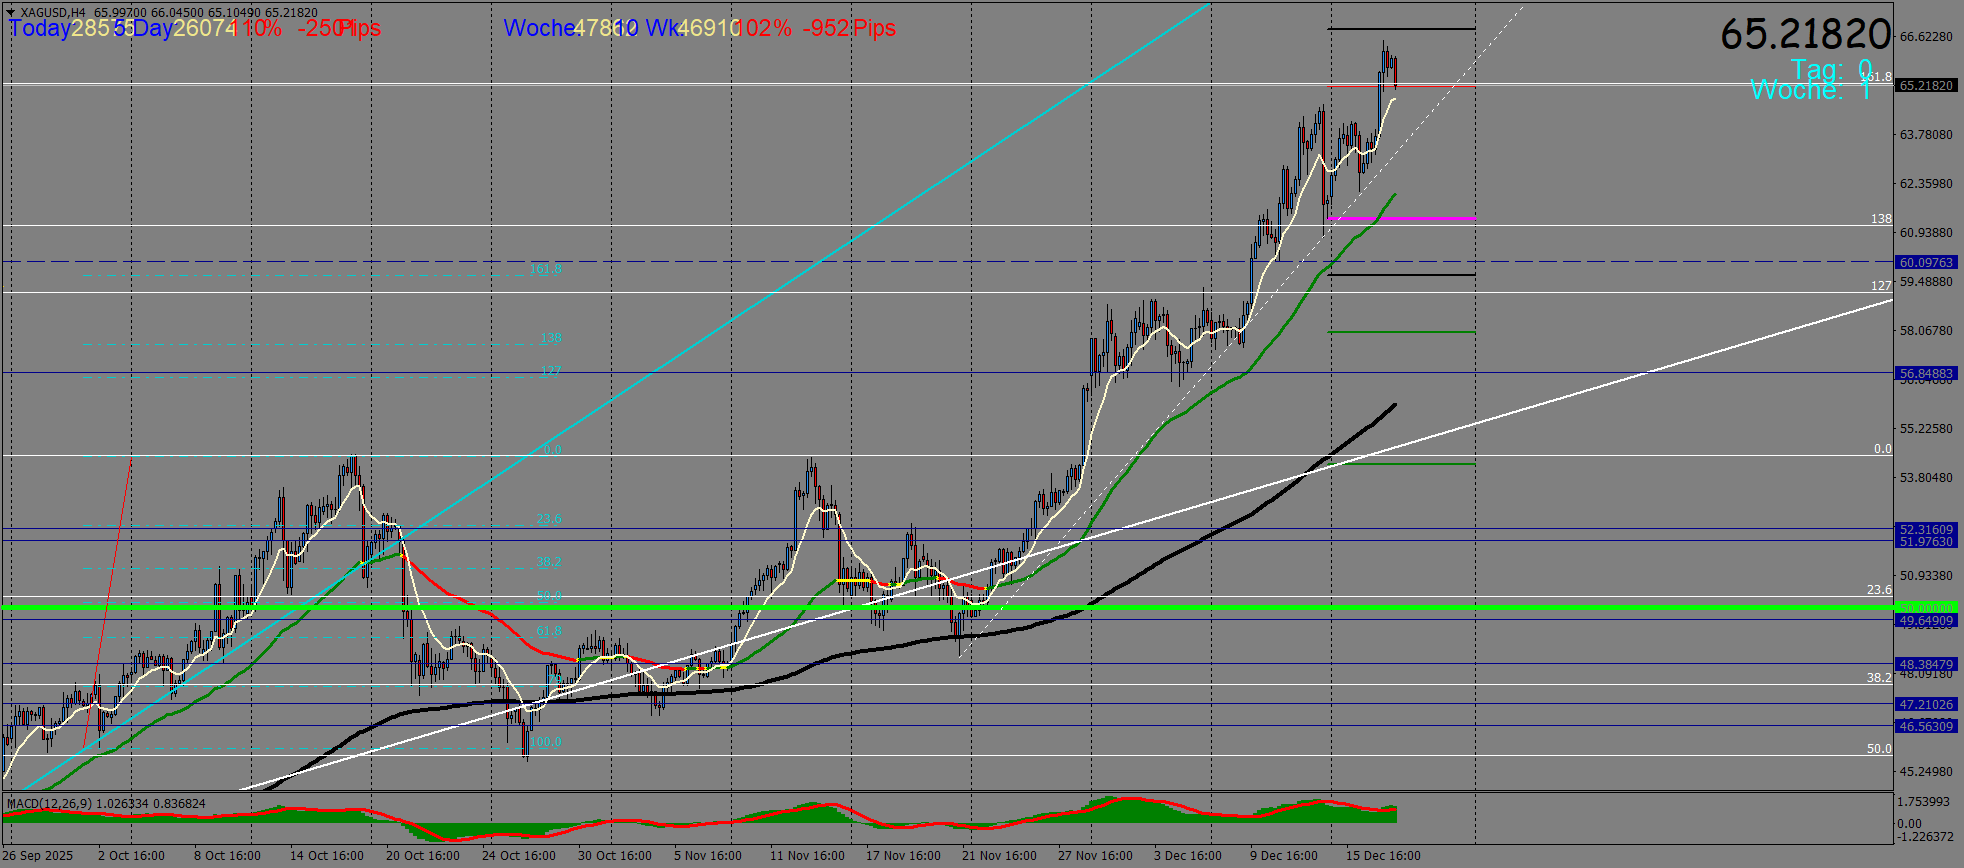Select the white Fibonacci 161.8 level label
Image resolution: width=1964 pixels, height=868 pixels.
coord(1876,77)
